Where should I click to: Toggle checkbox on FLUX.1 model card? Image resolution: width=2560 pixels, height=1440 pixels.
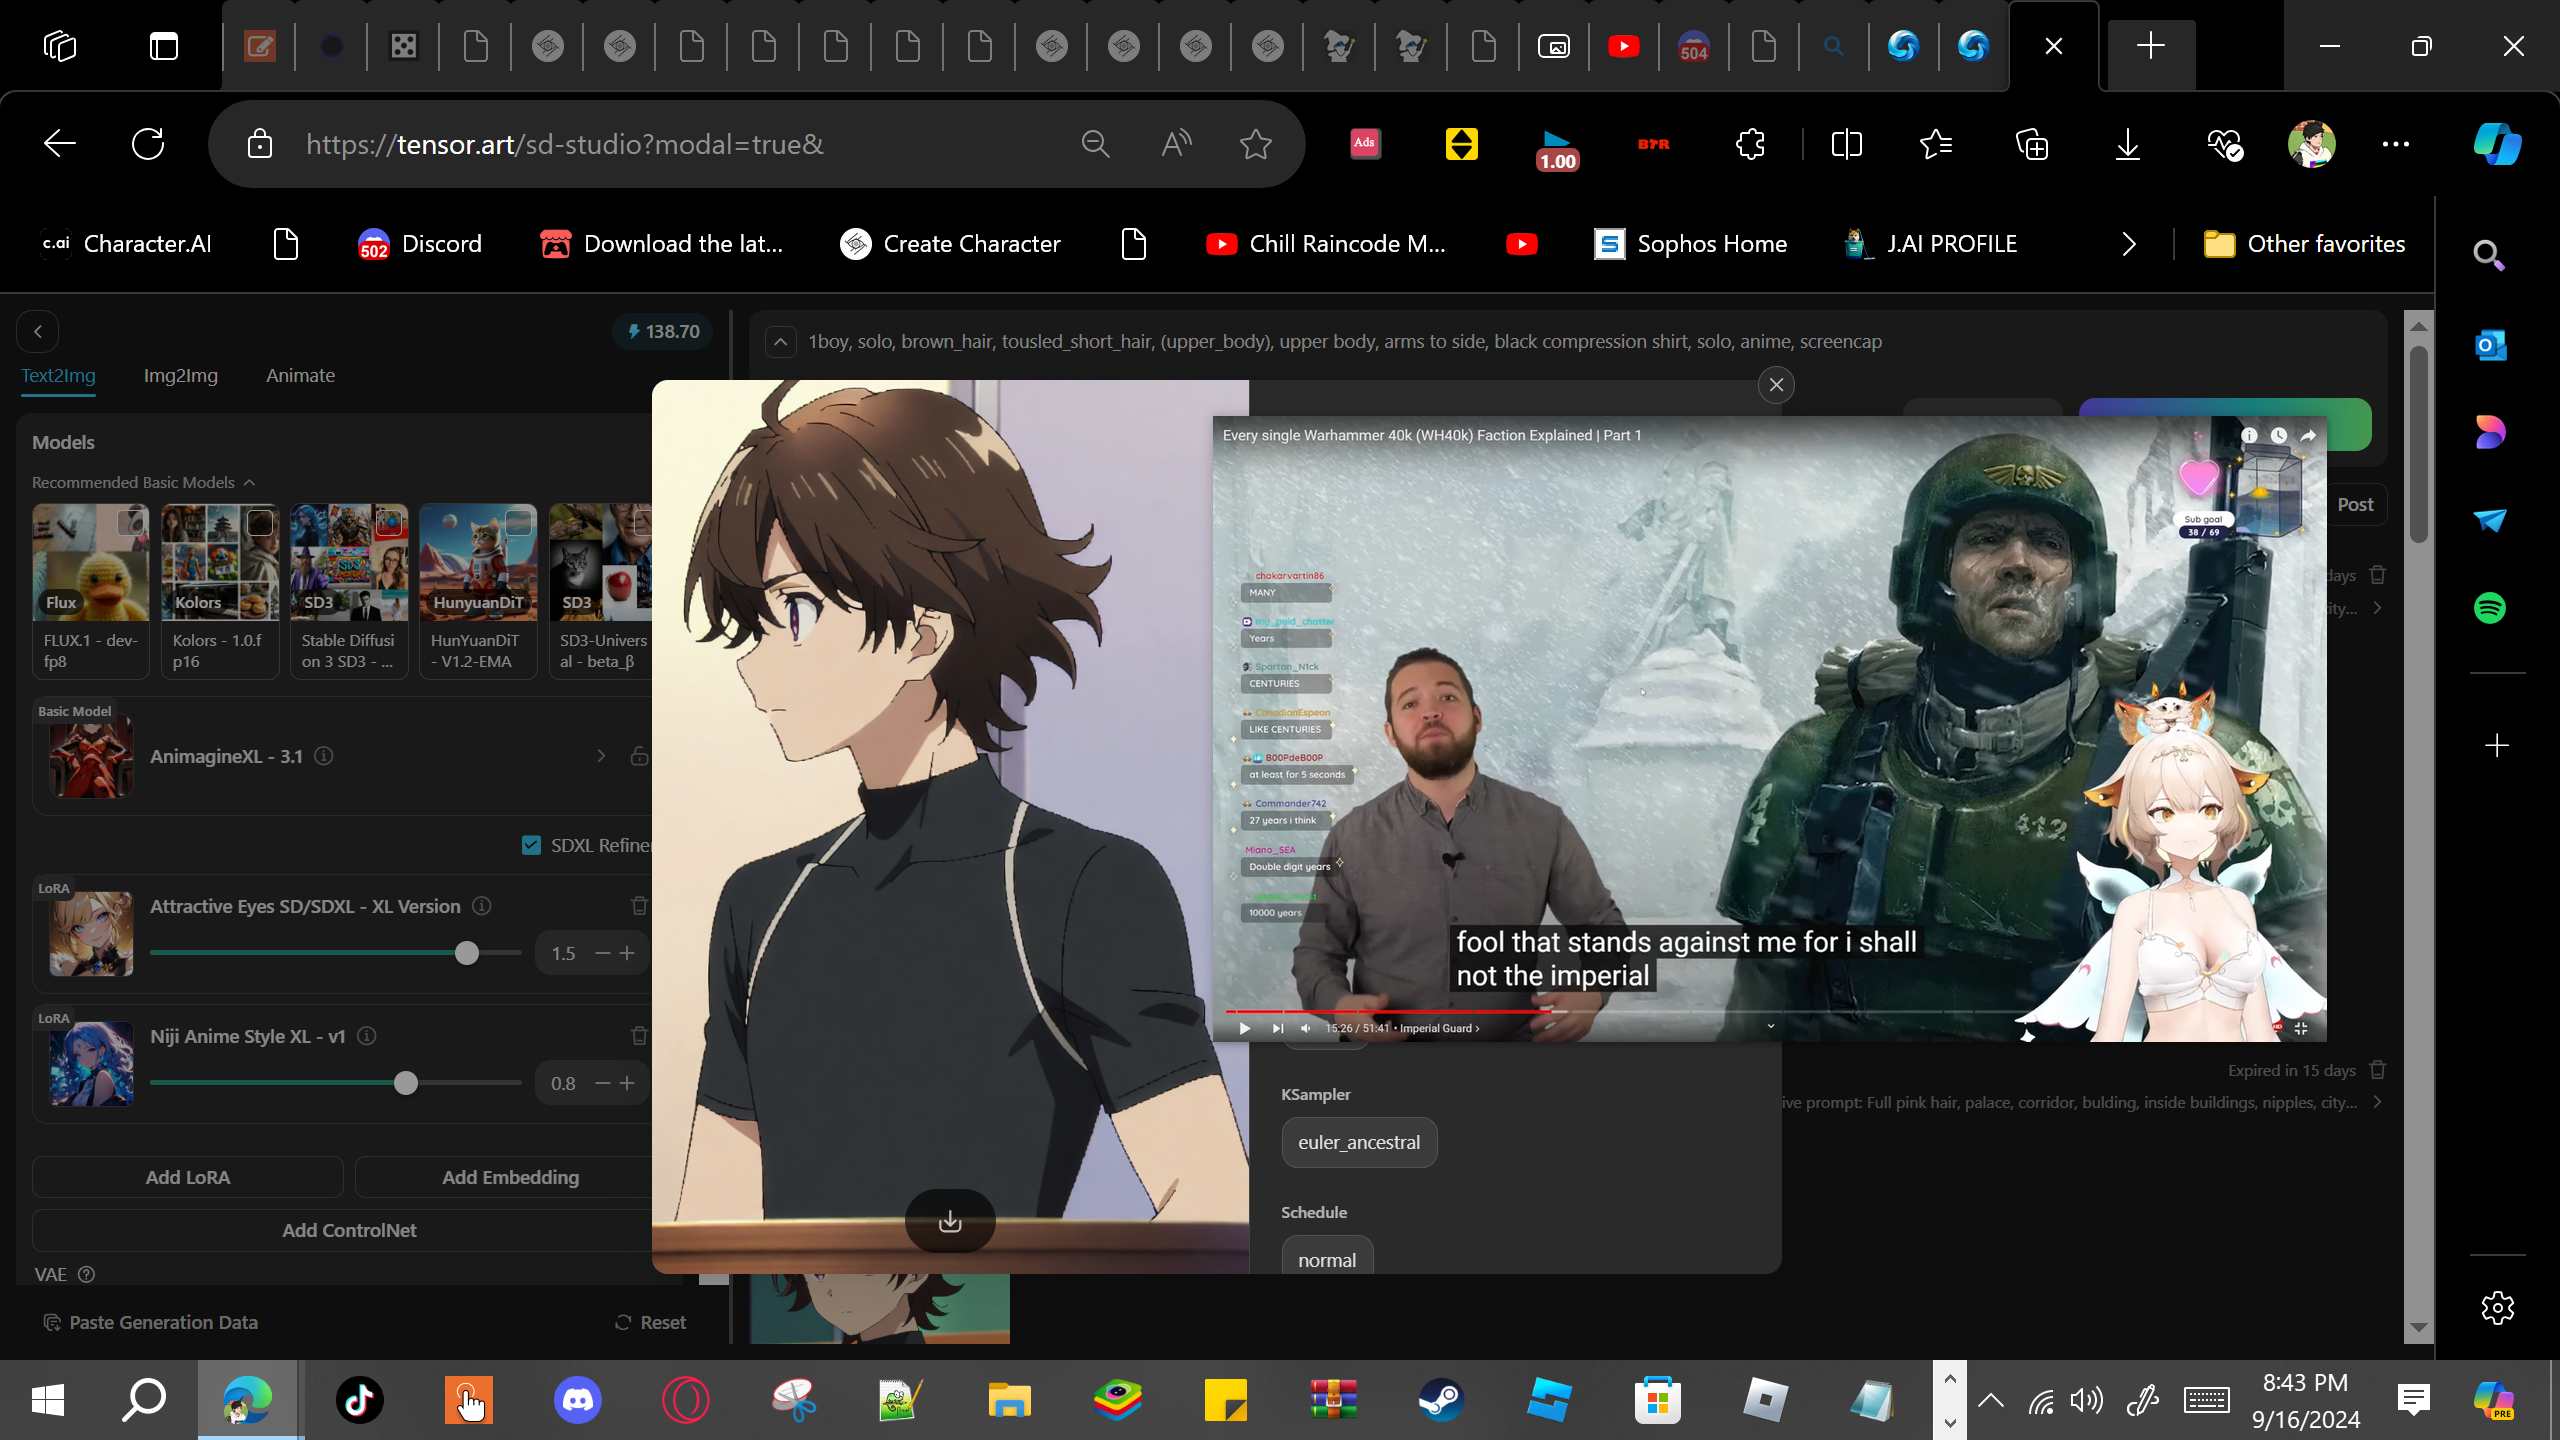(130, 522)
